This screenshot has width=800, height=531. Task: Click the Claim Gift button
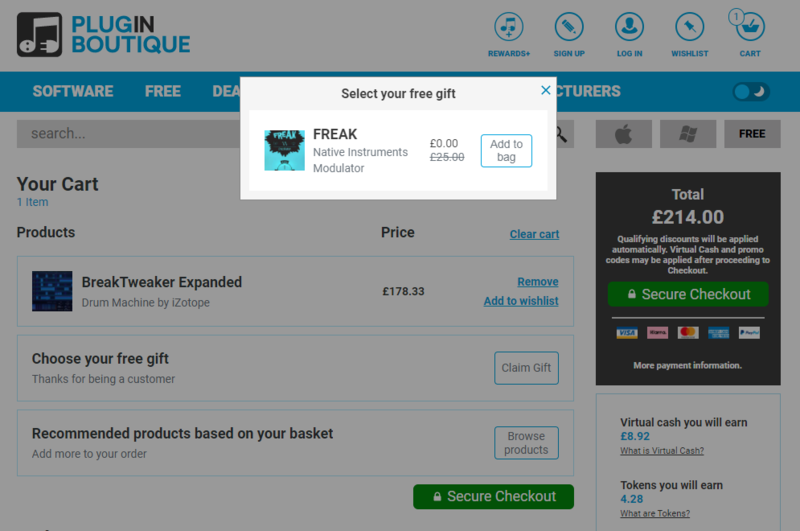526,368
